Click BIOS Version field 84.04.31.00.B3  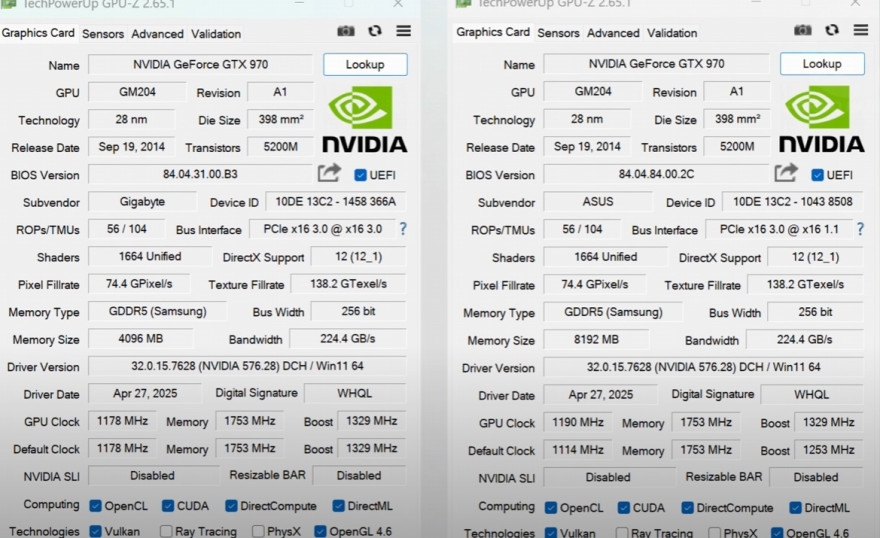coord(200,174)
